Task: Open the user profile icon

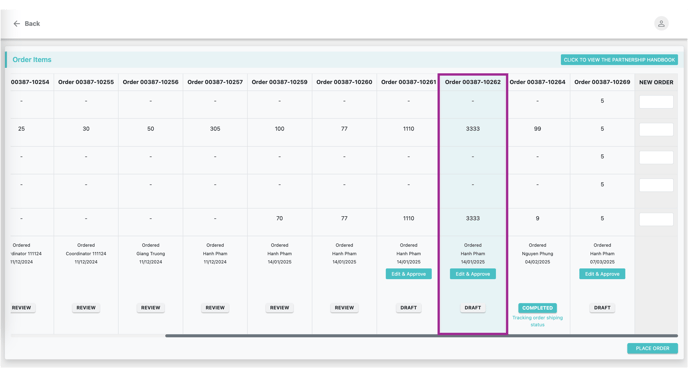Action: (661, 23)
